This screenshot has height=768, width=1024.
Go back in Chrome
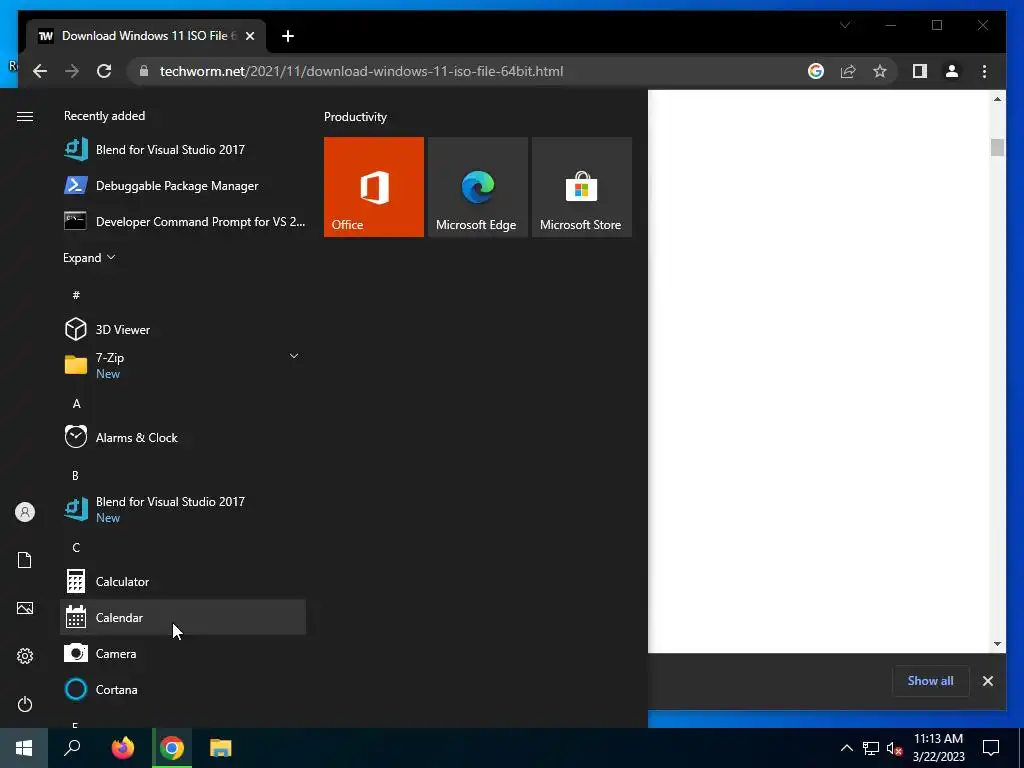click(x=40, y=71)
